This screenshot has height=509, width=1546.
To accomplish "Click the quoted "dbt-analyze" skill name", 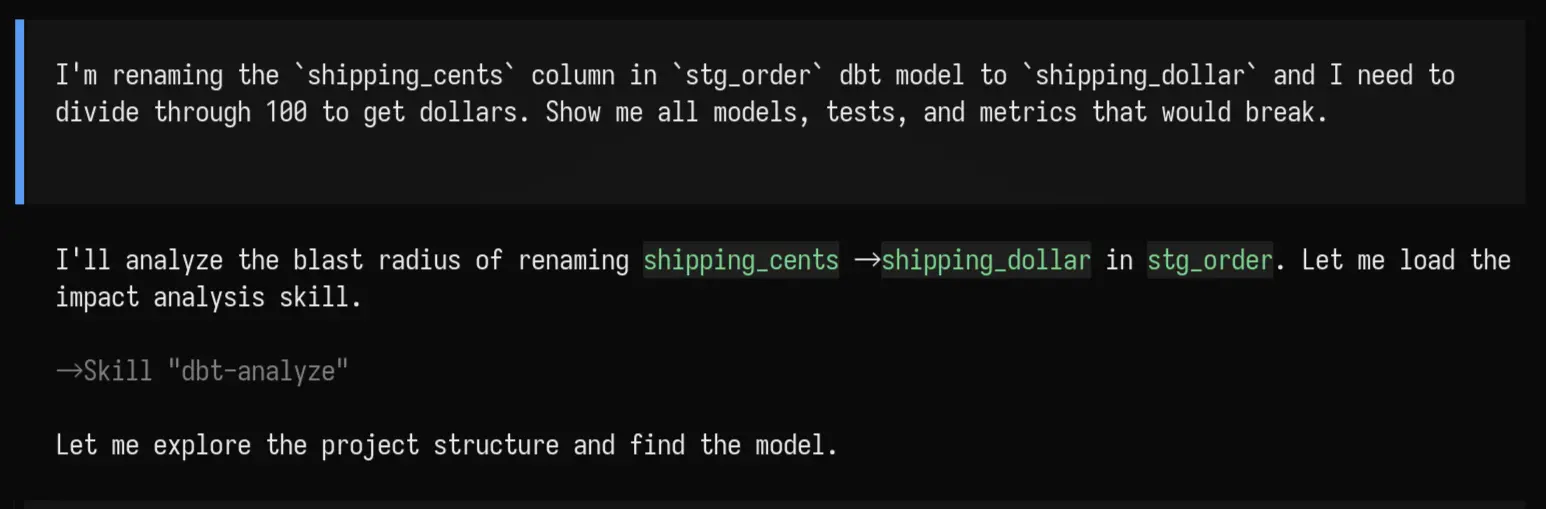I will (258, 371).
